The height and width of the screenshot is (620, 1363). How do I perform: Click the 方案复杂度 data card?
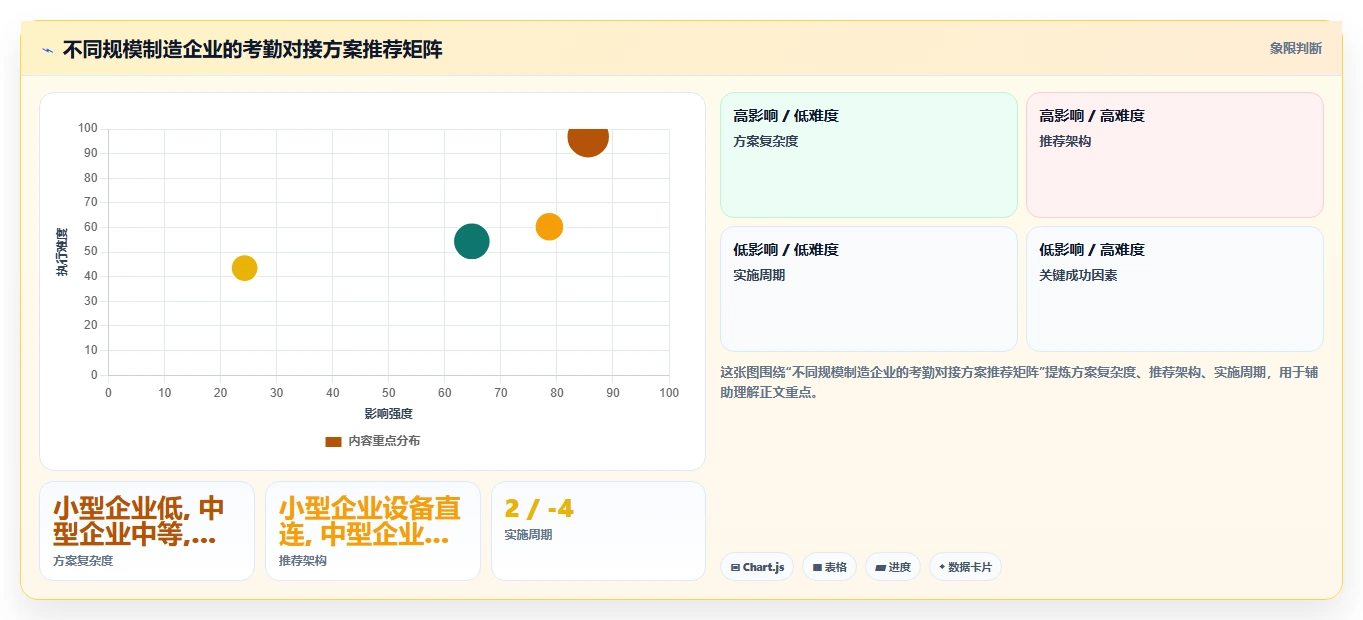click(147, 531)
